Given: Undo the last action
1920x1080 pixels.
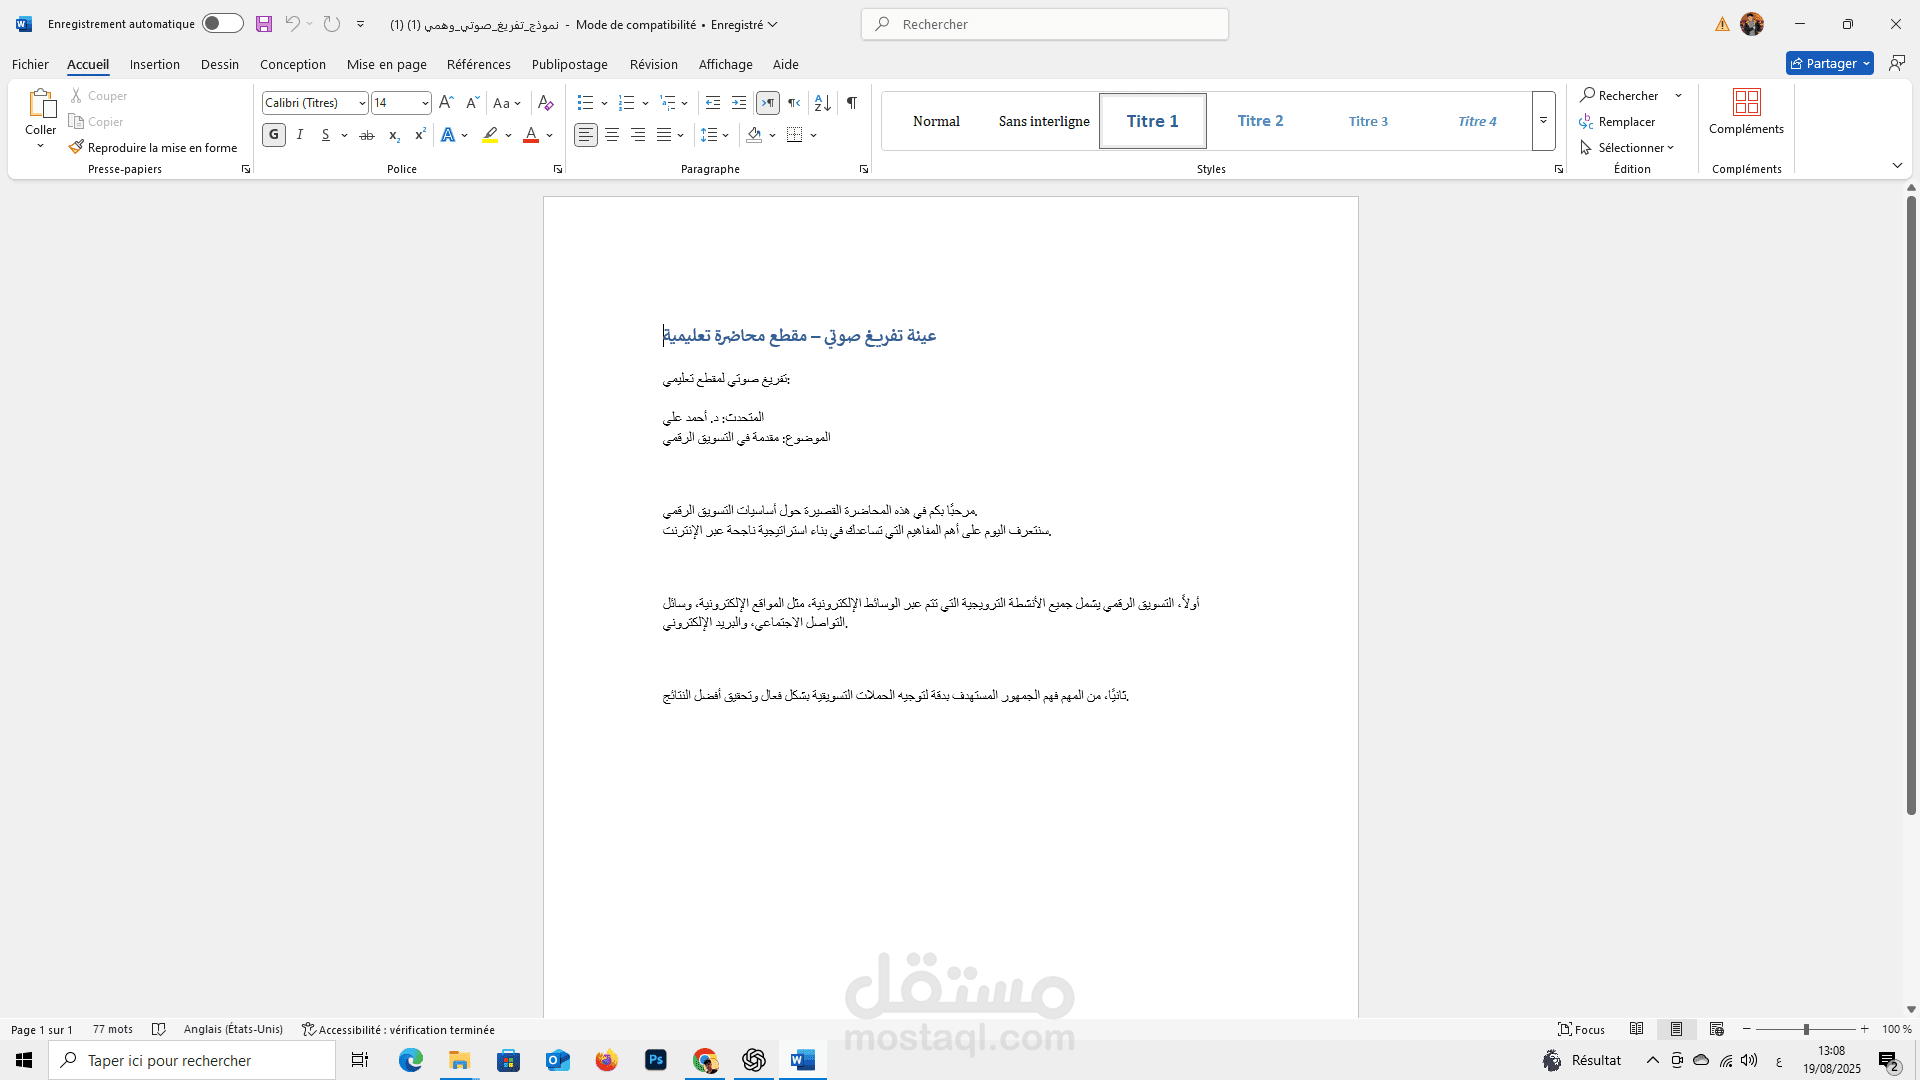Looking at the screenshot, I should pos(292,24).
